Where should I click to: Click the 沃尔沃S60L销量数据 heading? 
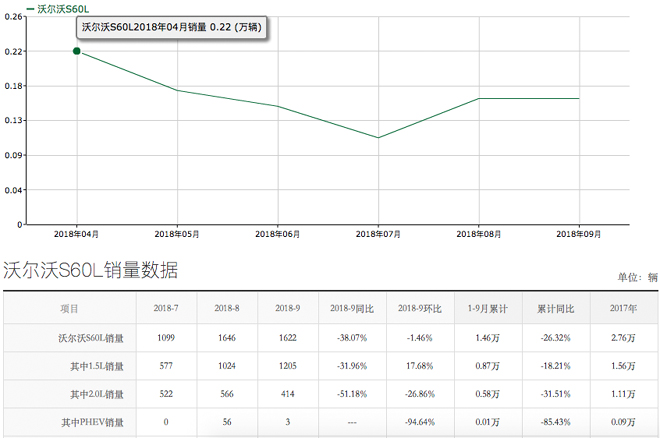(90, 270)
